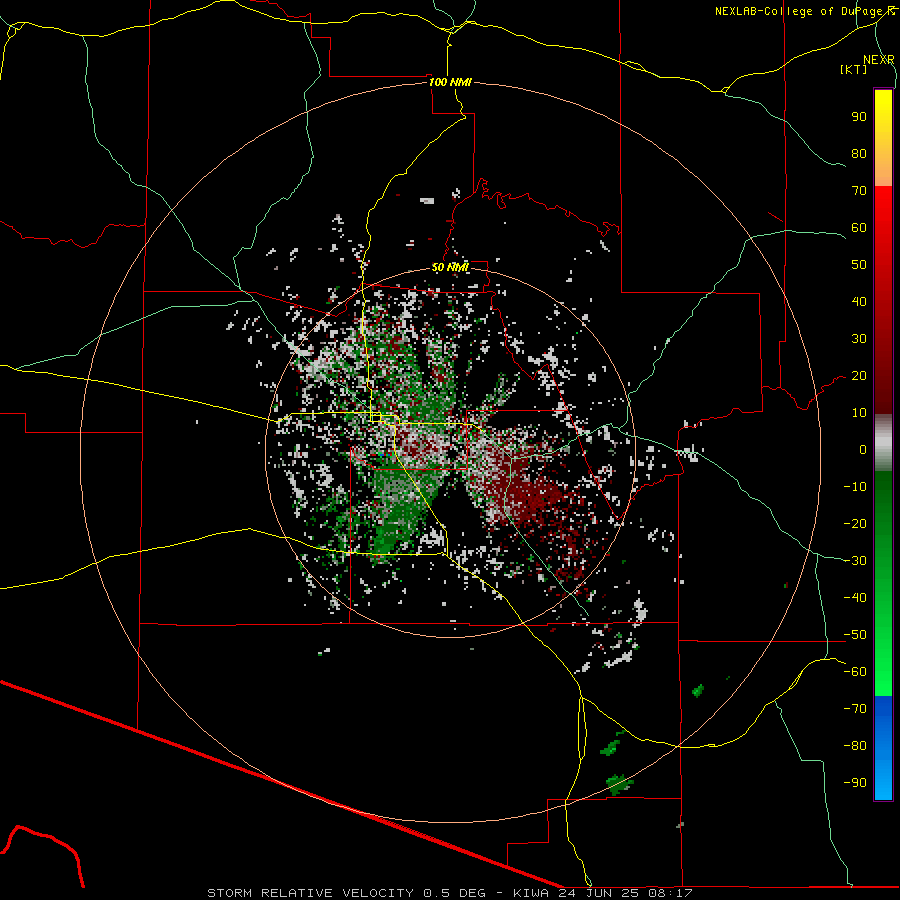Click the positive 10 scale label
The height and width of the screenshot is (900, 900).
859,413
